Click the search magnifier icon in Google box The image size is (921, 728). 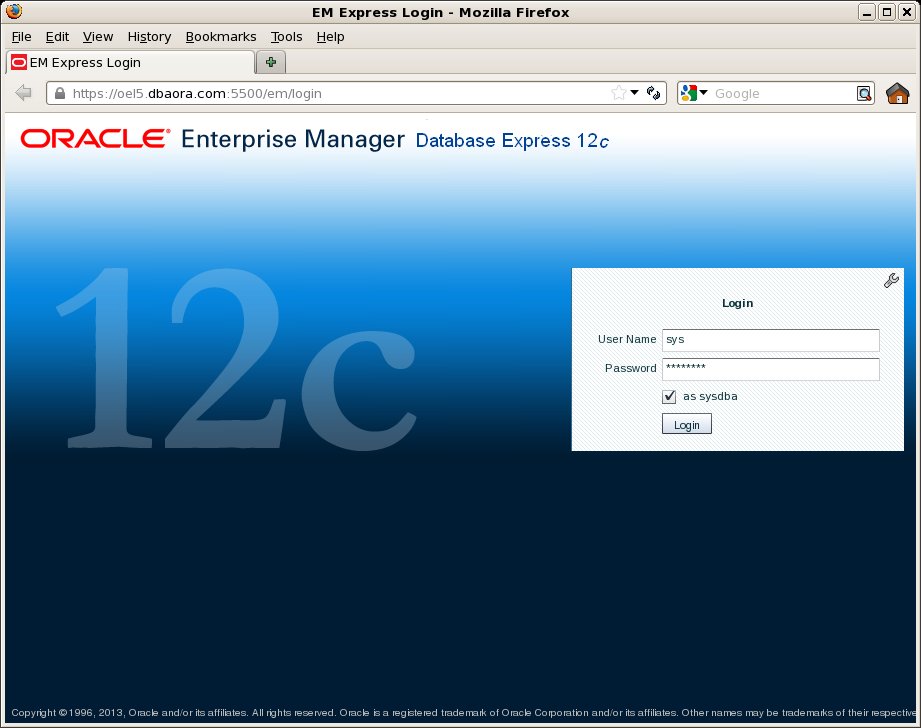863,93
